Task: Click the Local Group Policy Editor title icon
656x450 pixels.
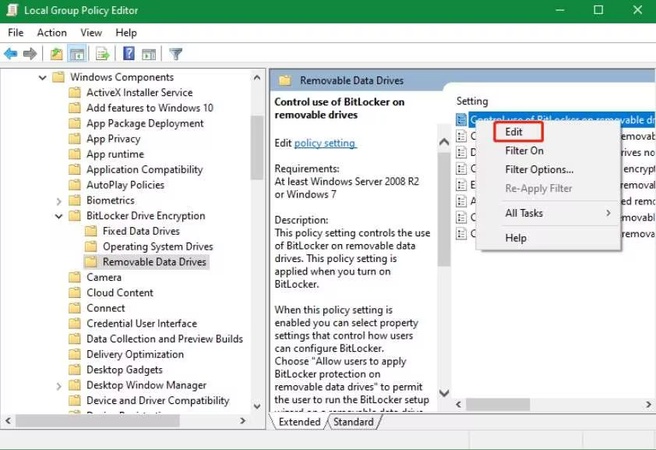Action: pyautogui.click(x=12, y=10)
